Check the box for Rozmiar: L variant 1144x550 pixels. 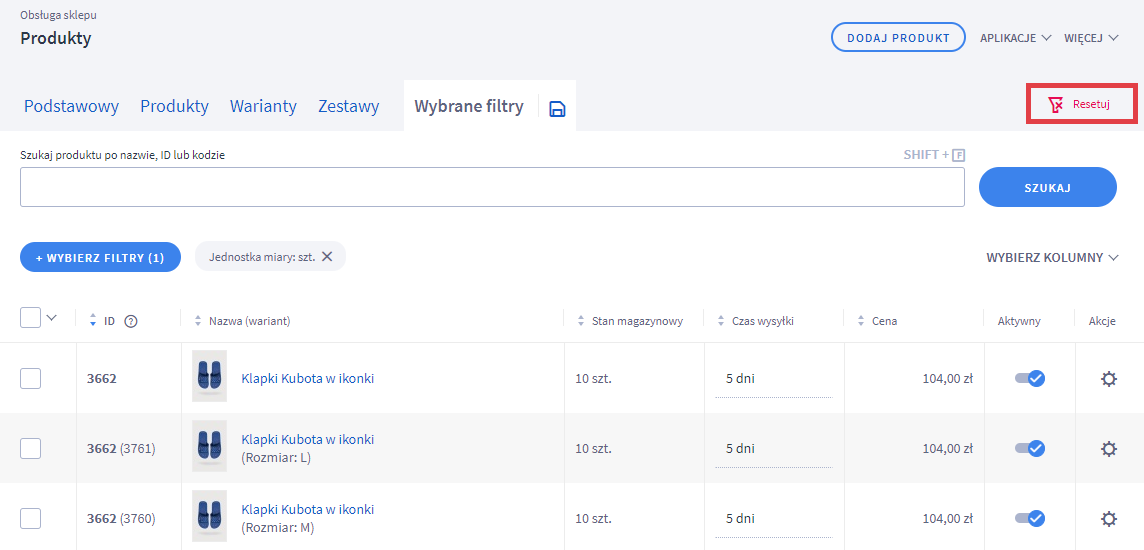coord(31,449)
